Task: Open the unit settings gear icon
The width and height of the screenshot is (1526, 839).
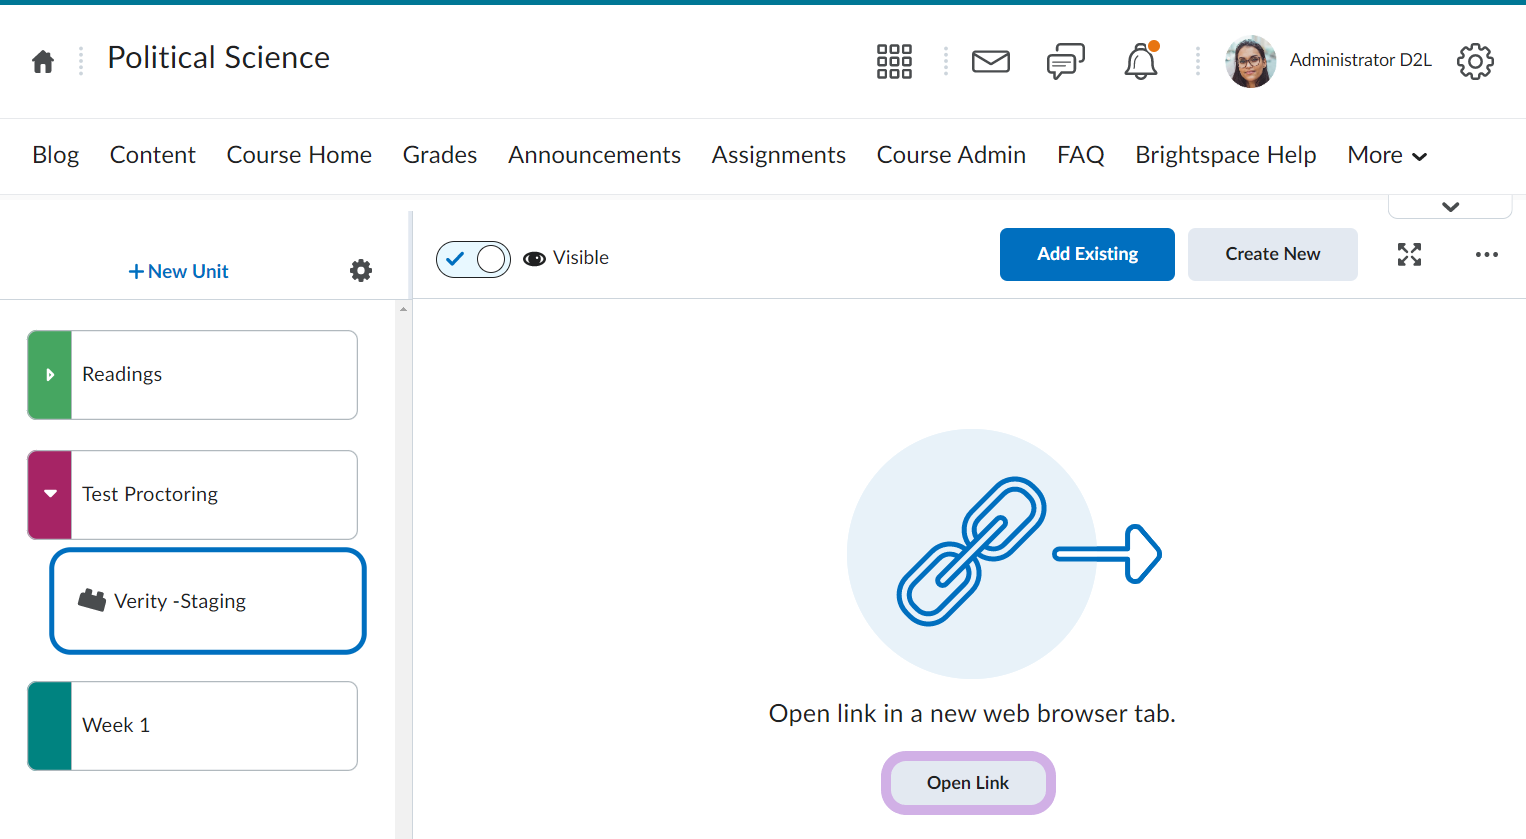Action: [361, 270]
